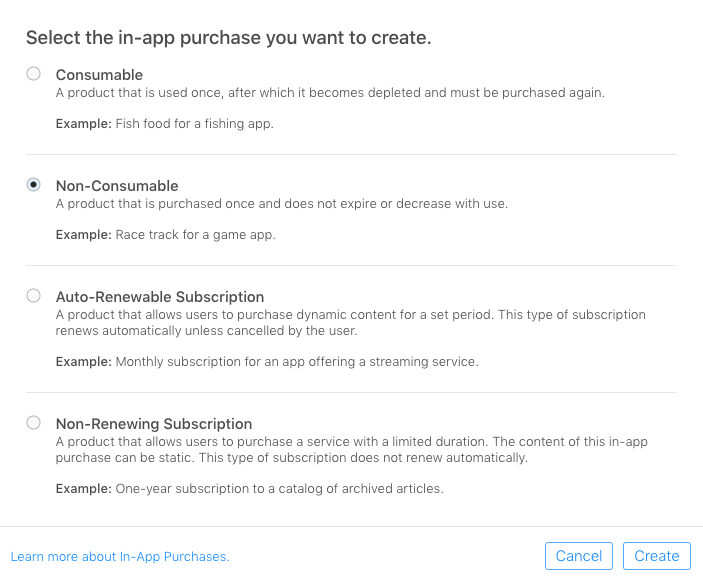
Task: Pick the Non-Renewing Subscription radio button
Action: click(34, 423)
